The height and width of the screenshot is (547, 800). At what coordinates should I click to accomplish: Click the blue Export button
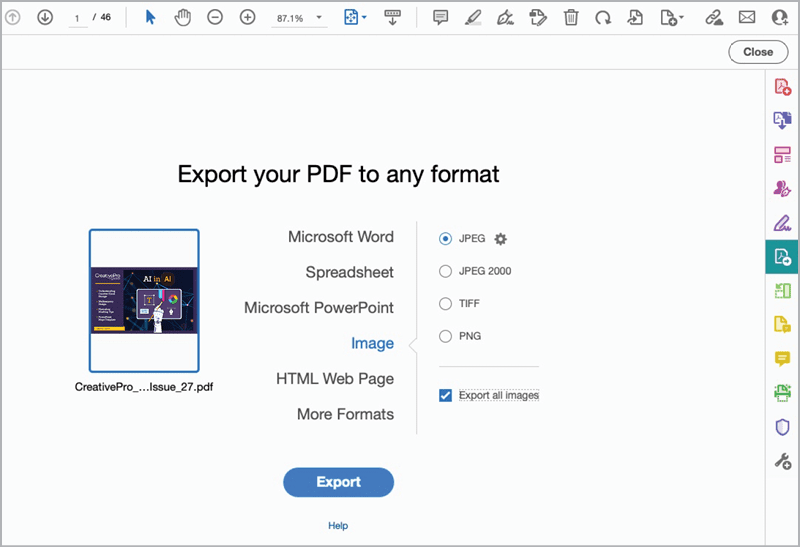pyautogui.click(x=338, y=482)
